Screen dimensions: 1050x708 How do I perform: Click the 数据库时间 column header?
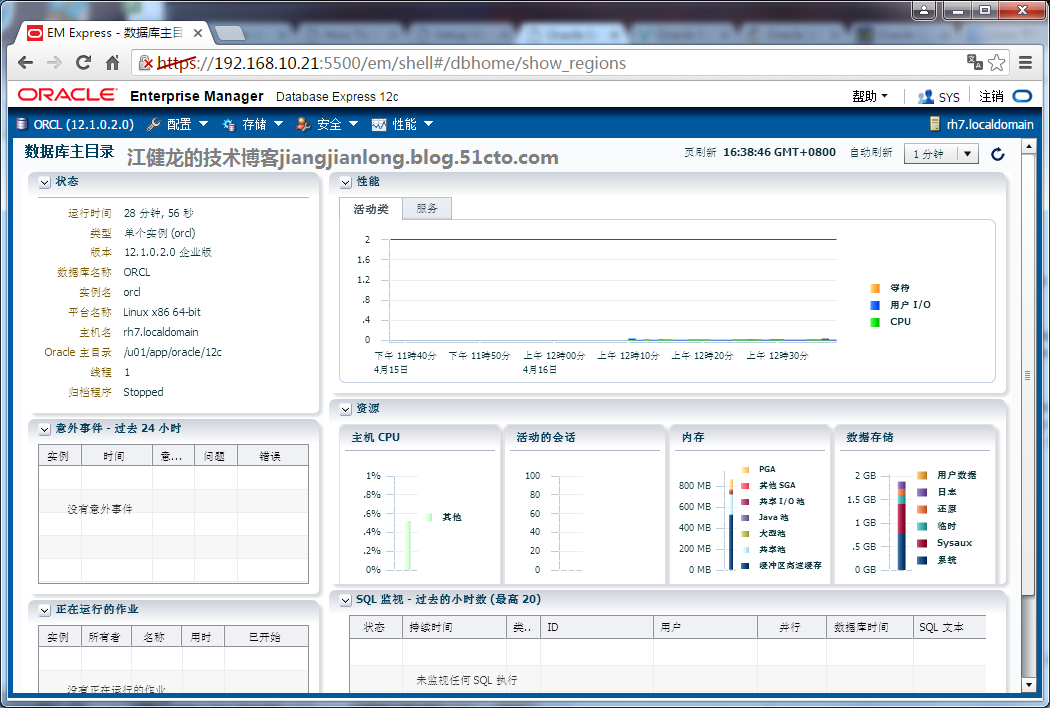pyautogui.click(x=869, y=627)
